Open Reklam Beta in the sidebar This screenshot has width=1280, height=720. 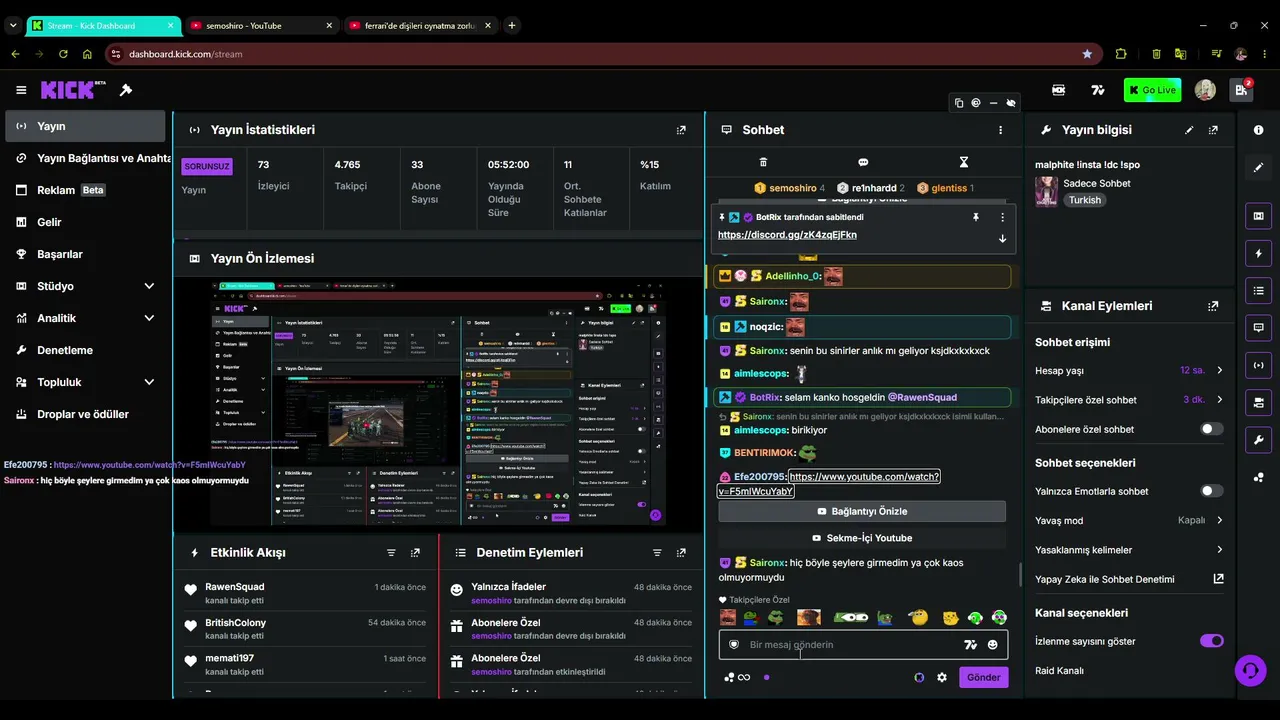click(85, 190)
